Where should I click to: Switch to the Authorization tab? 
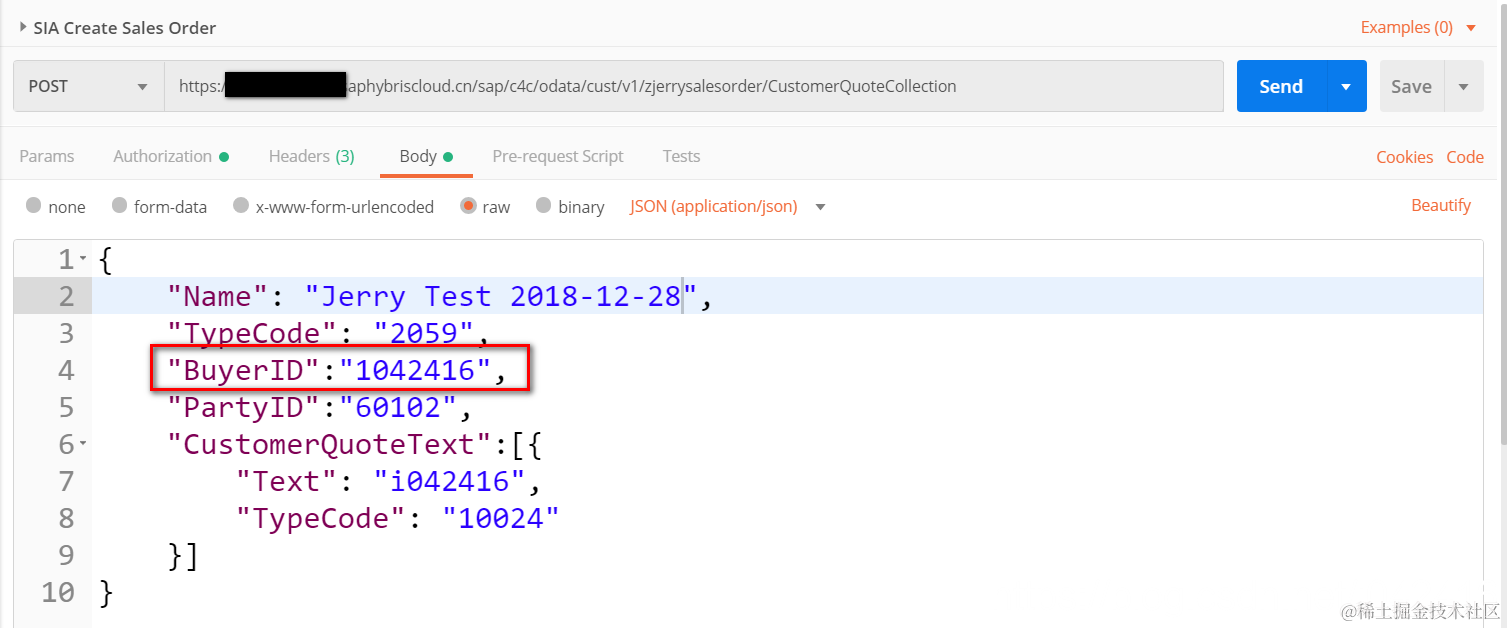coord(171,156)
